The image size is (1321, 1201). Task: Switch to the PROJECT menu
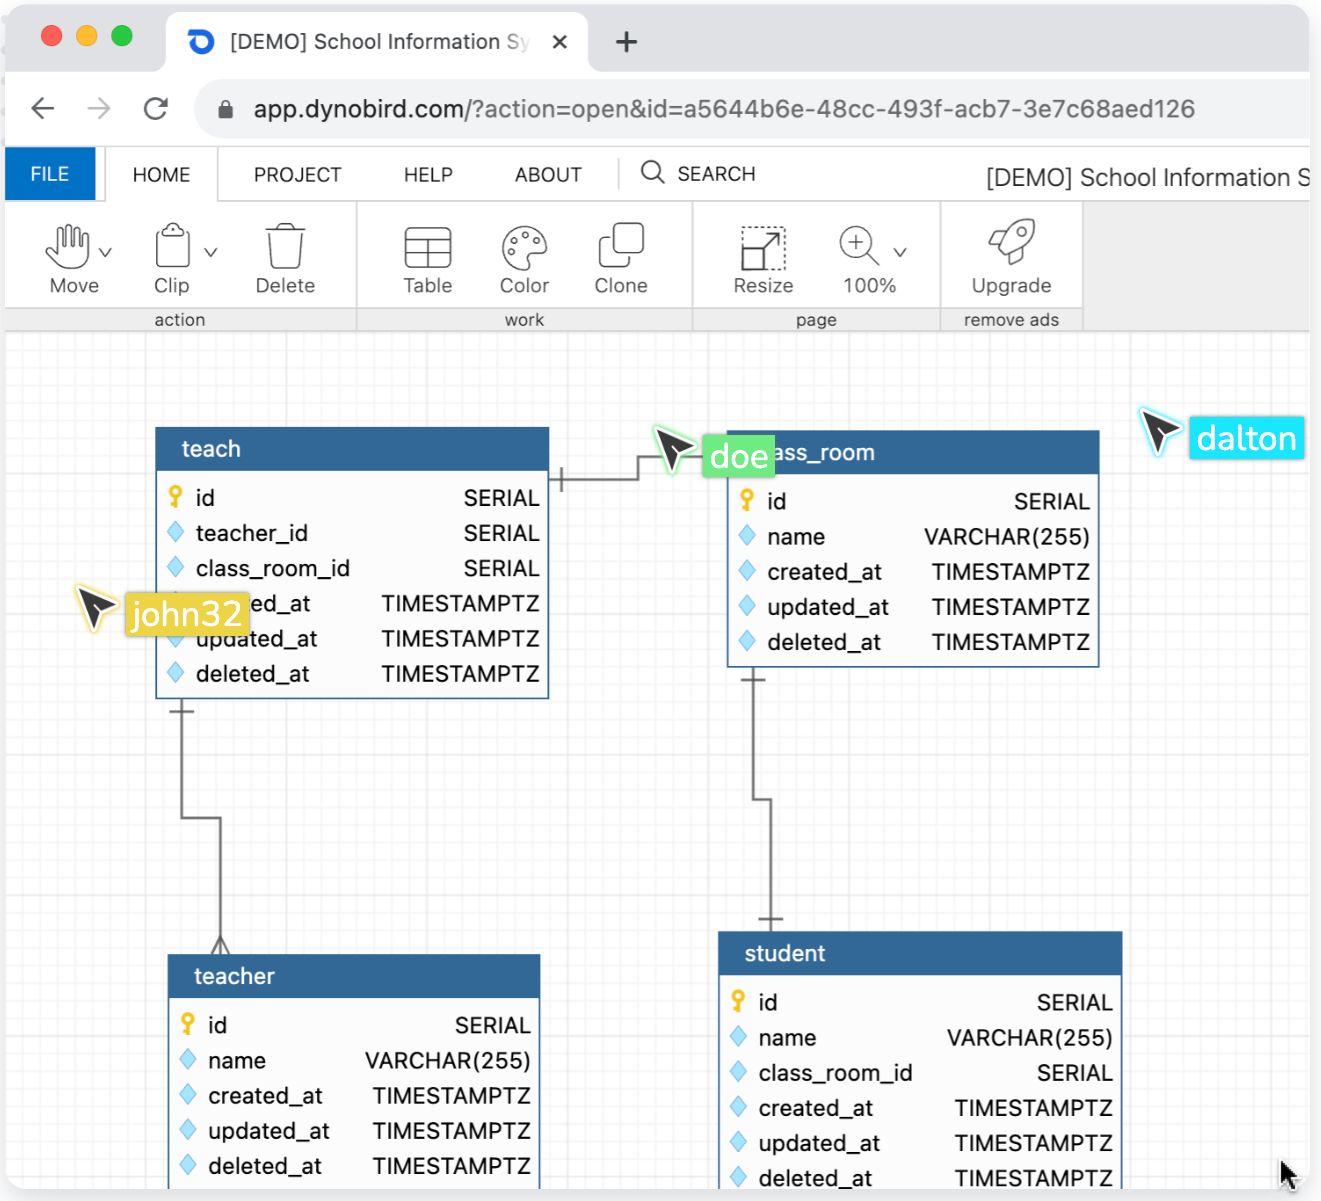[296, 174]
